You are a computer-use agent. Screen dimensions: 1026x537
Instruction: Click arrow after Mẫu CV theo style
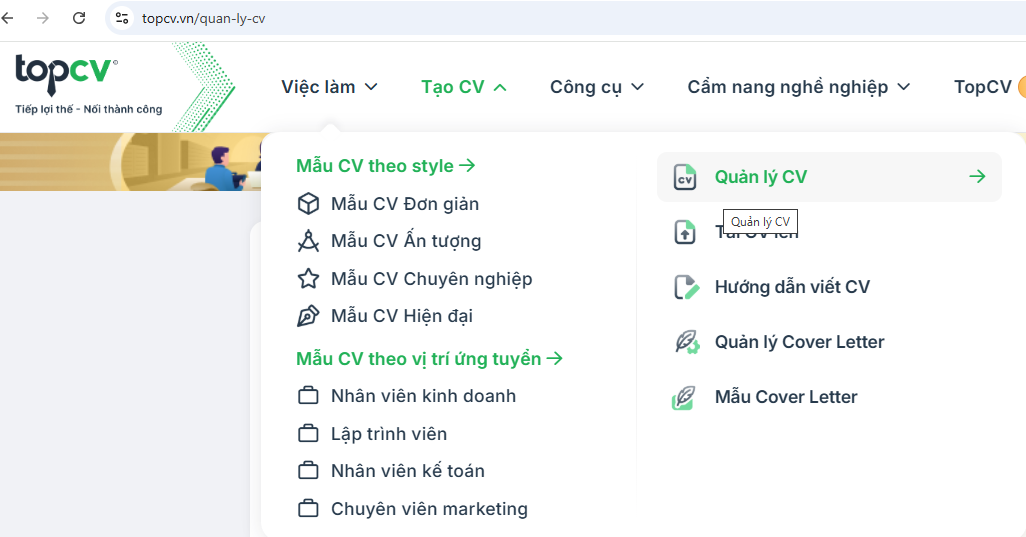point(467,165)
